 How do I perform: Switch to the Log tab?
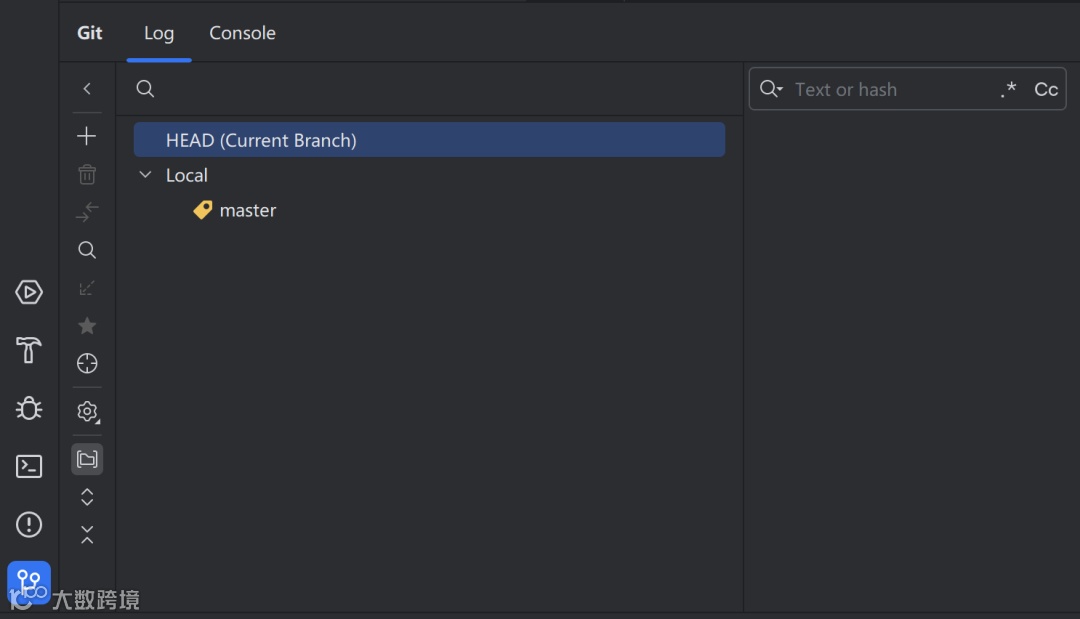[159, 33]
